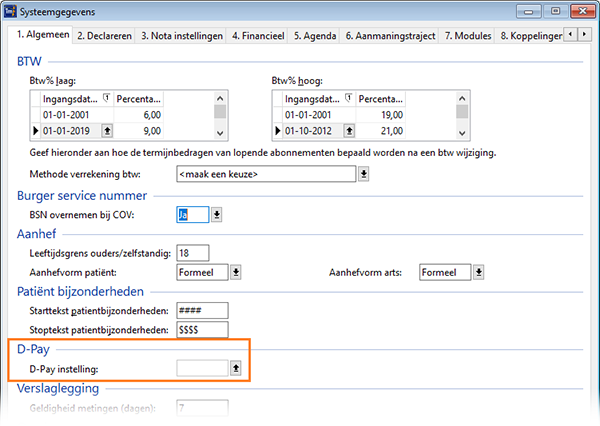
Task: Open the D-Pay instelling lookup arrow
Action: coord(236,368)
